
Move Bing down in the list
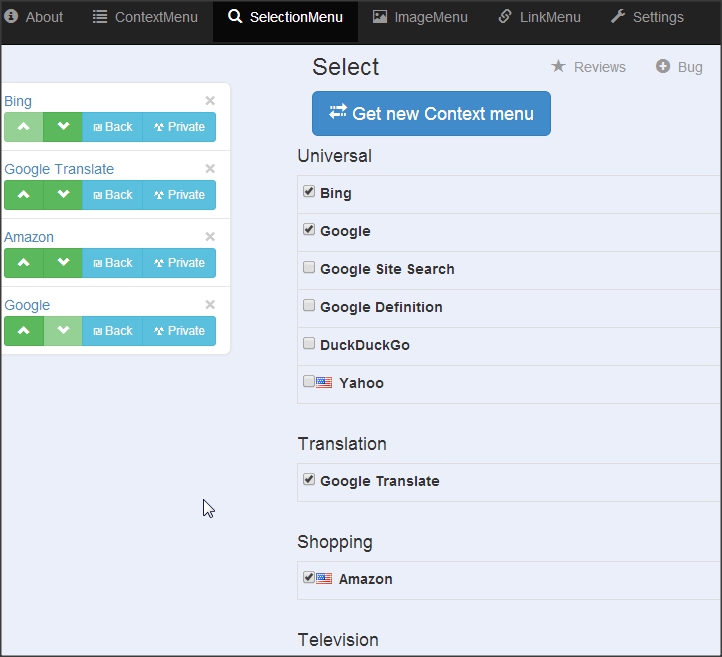(63, 127)
